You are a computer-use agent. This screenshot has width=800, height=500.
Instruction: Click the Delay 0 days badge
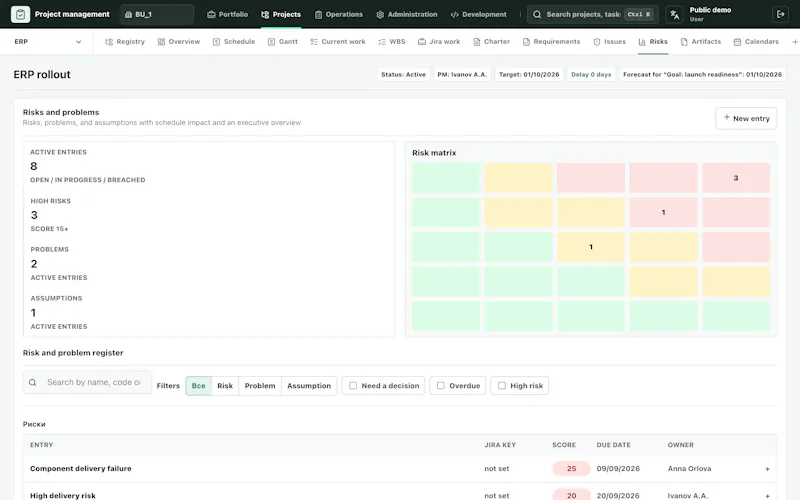coord(591,74)
